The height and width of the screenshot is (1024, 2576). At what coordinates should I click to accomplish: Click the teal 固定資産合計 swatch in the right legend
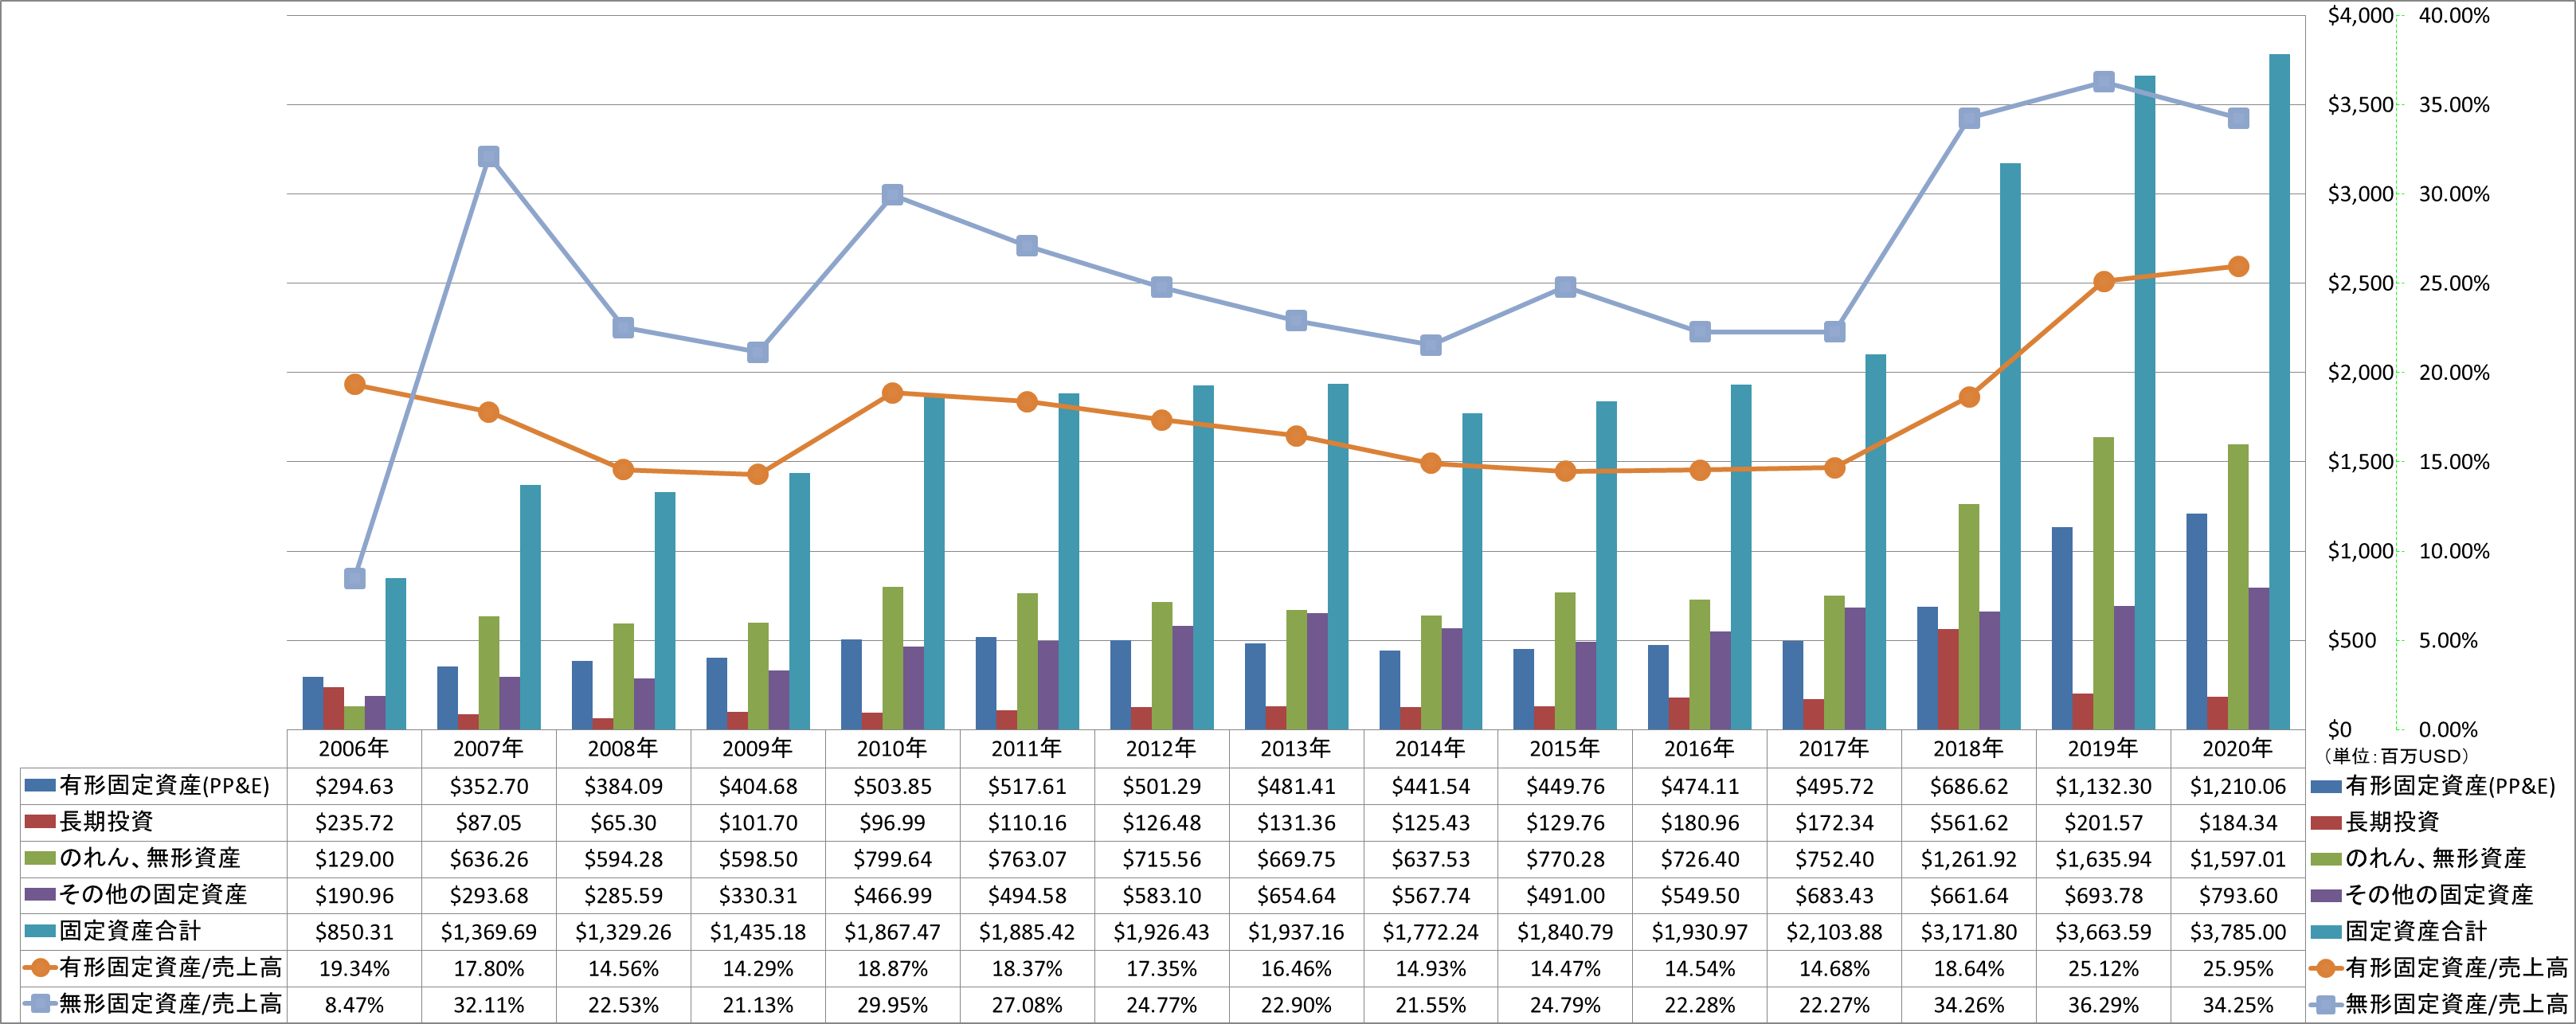(x=2327, y=932)
